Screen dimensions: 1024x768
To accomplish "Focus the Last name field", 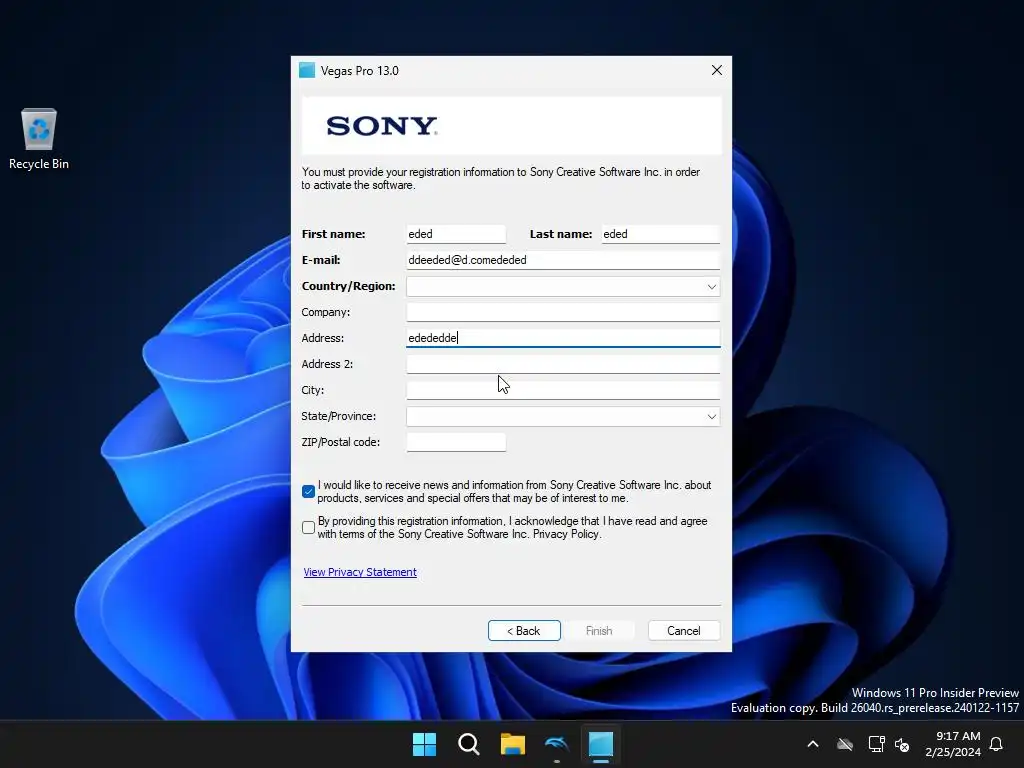I will [660, 234].
